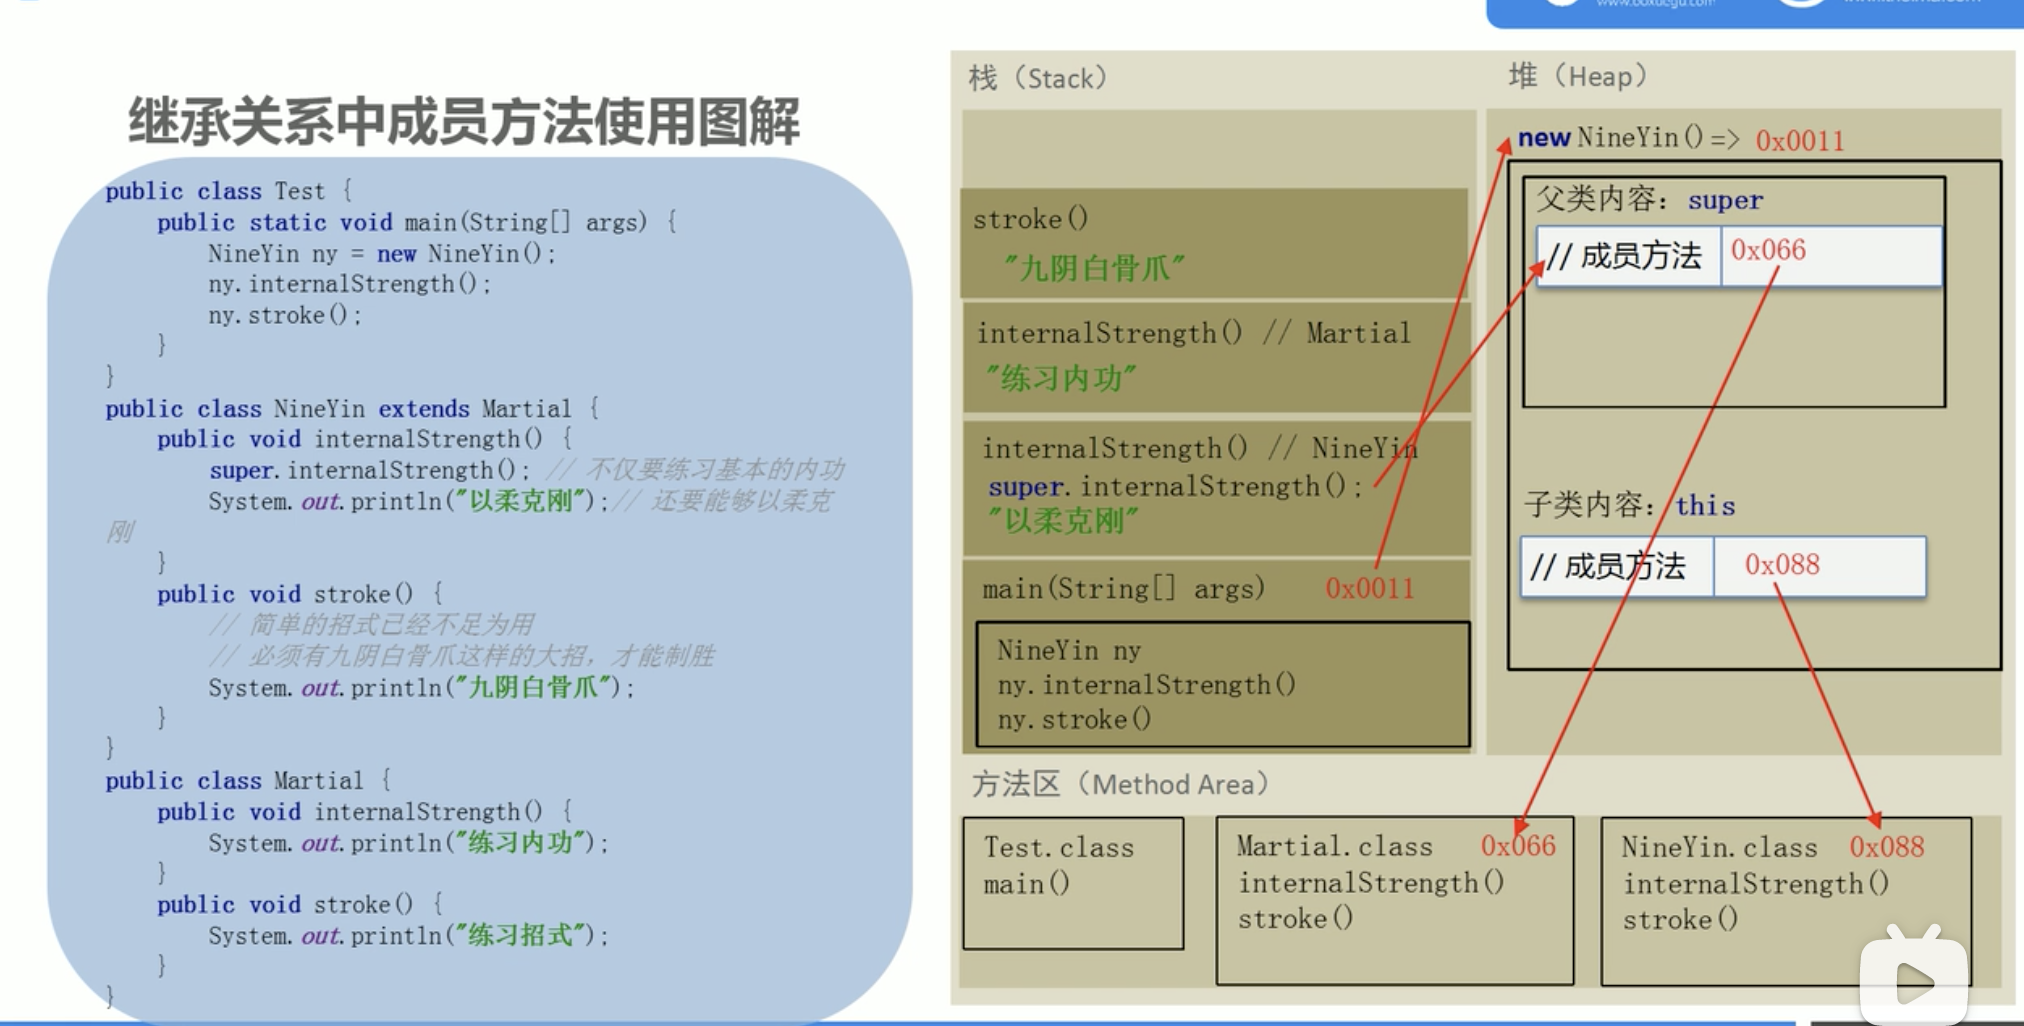
Task: Click the Martial.class 0x066 box
Action: click(x=1395, y=900)
